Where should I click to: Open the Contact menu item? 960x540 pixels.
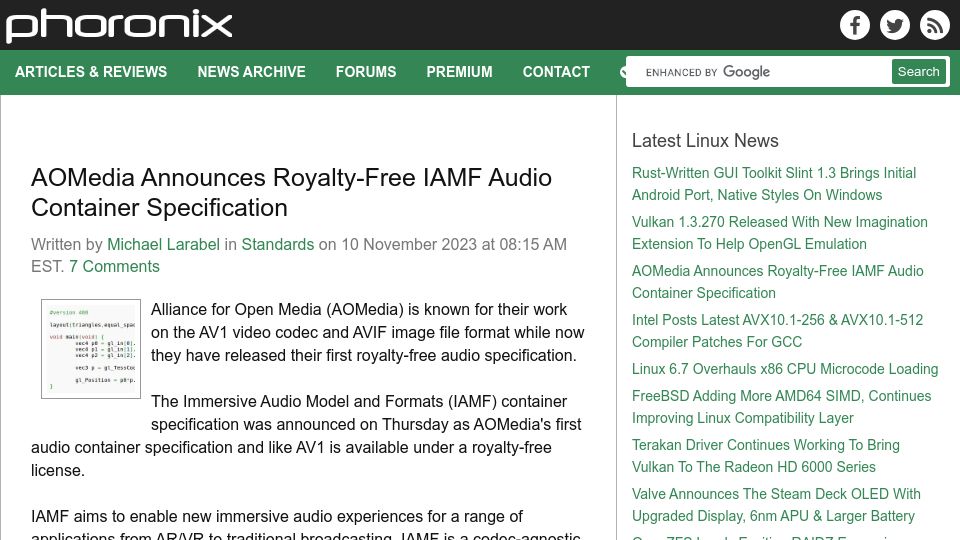[556, 72]
